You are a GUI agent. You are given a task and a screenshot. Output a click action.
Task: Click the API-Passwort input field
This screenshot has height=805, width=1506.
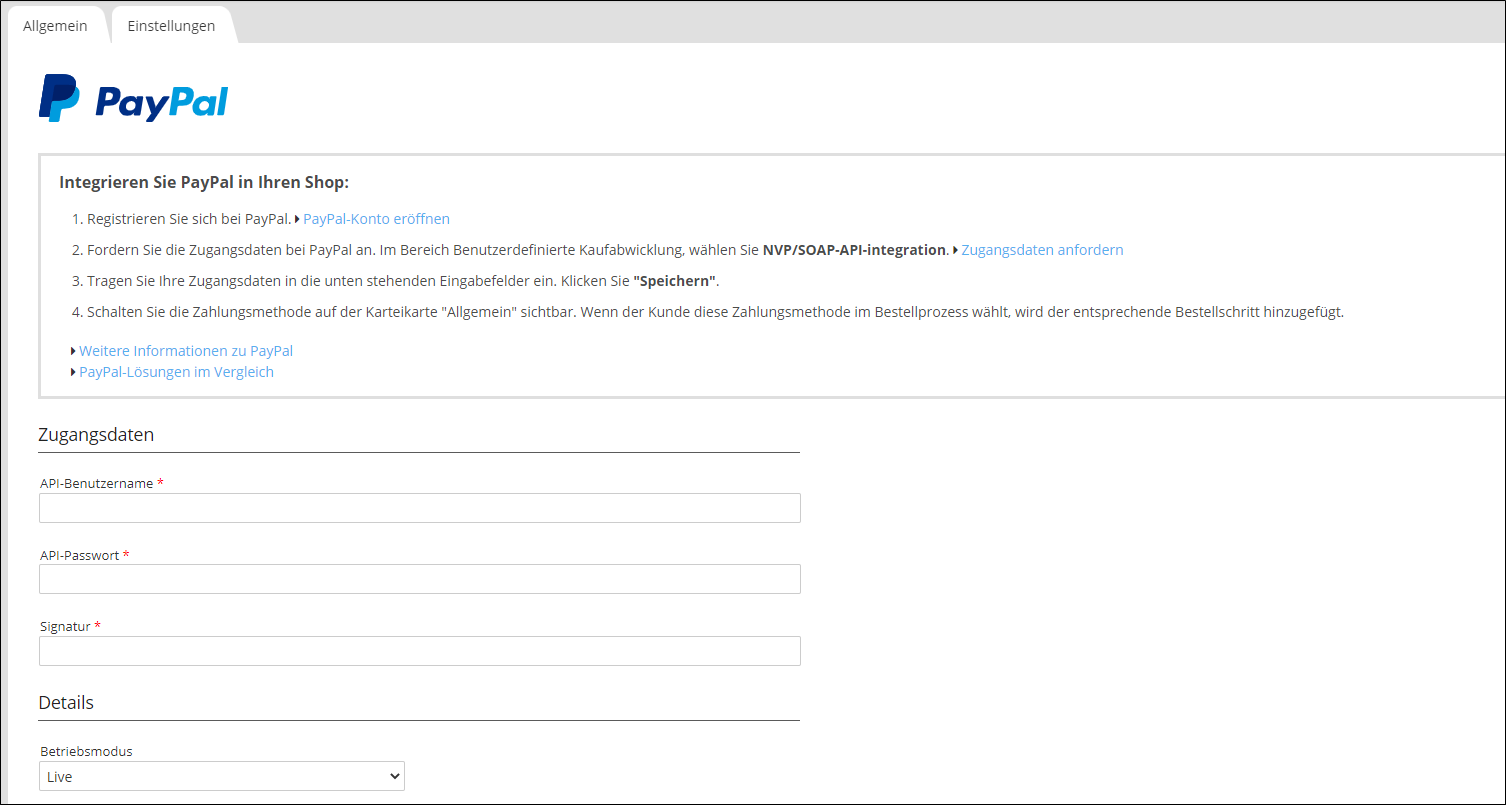click(419, 579)
